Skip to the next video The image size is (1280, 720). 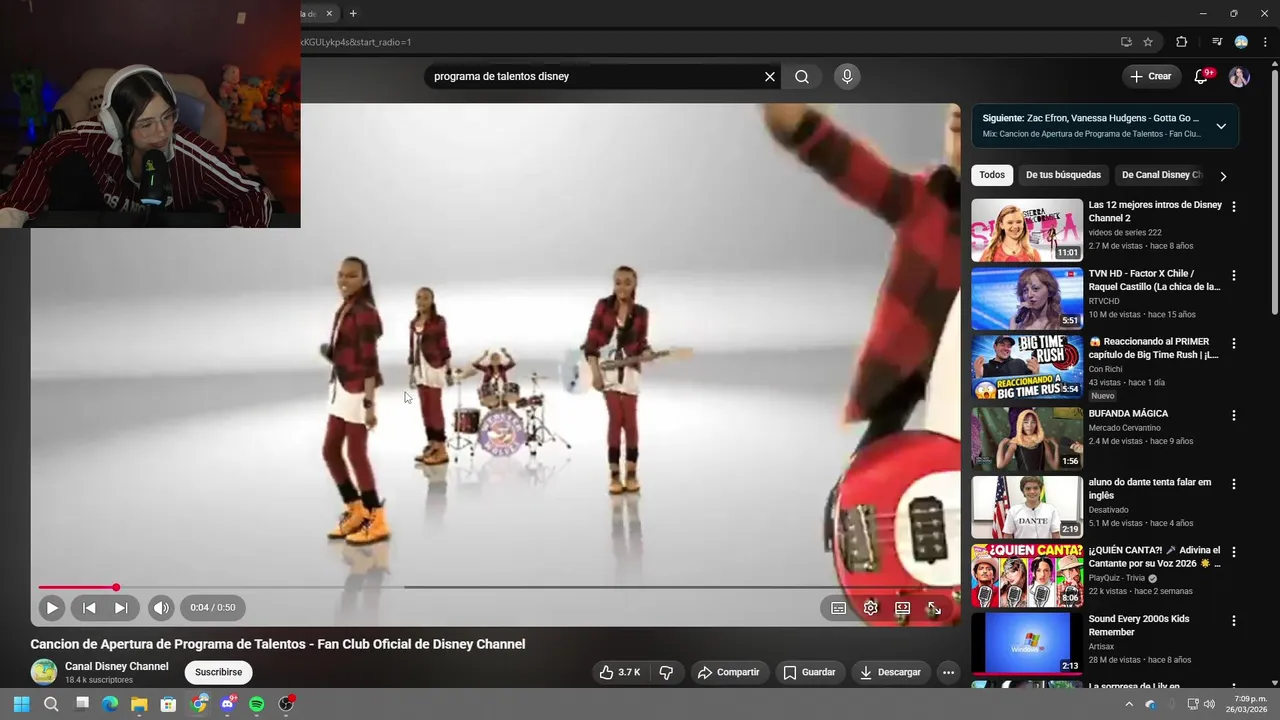click(x=121, y=607)
